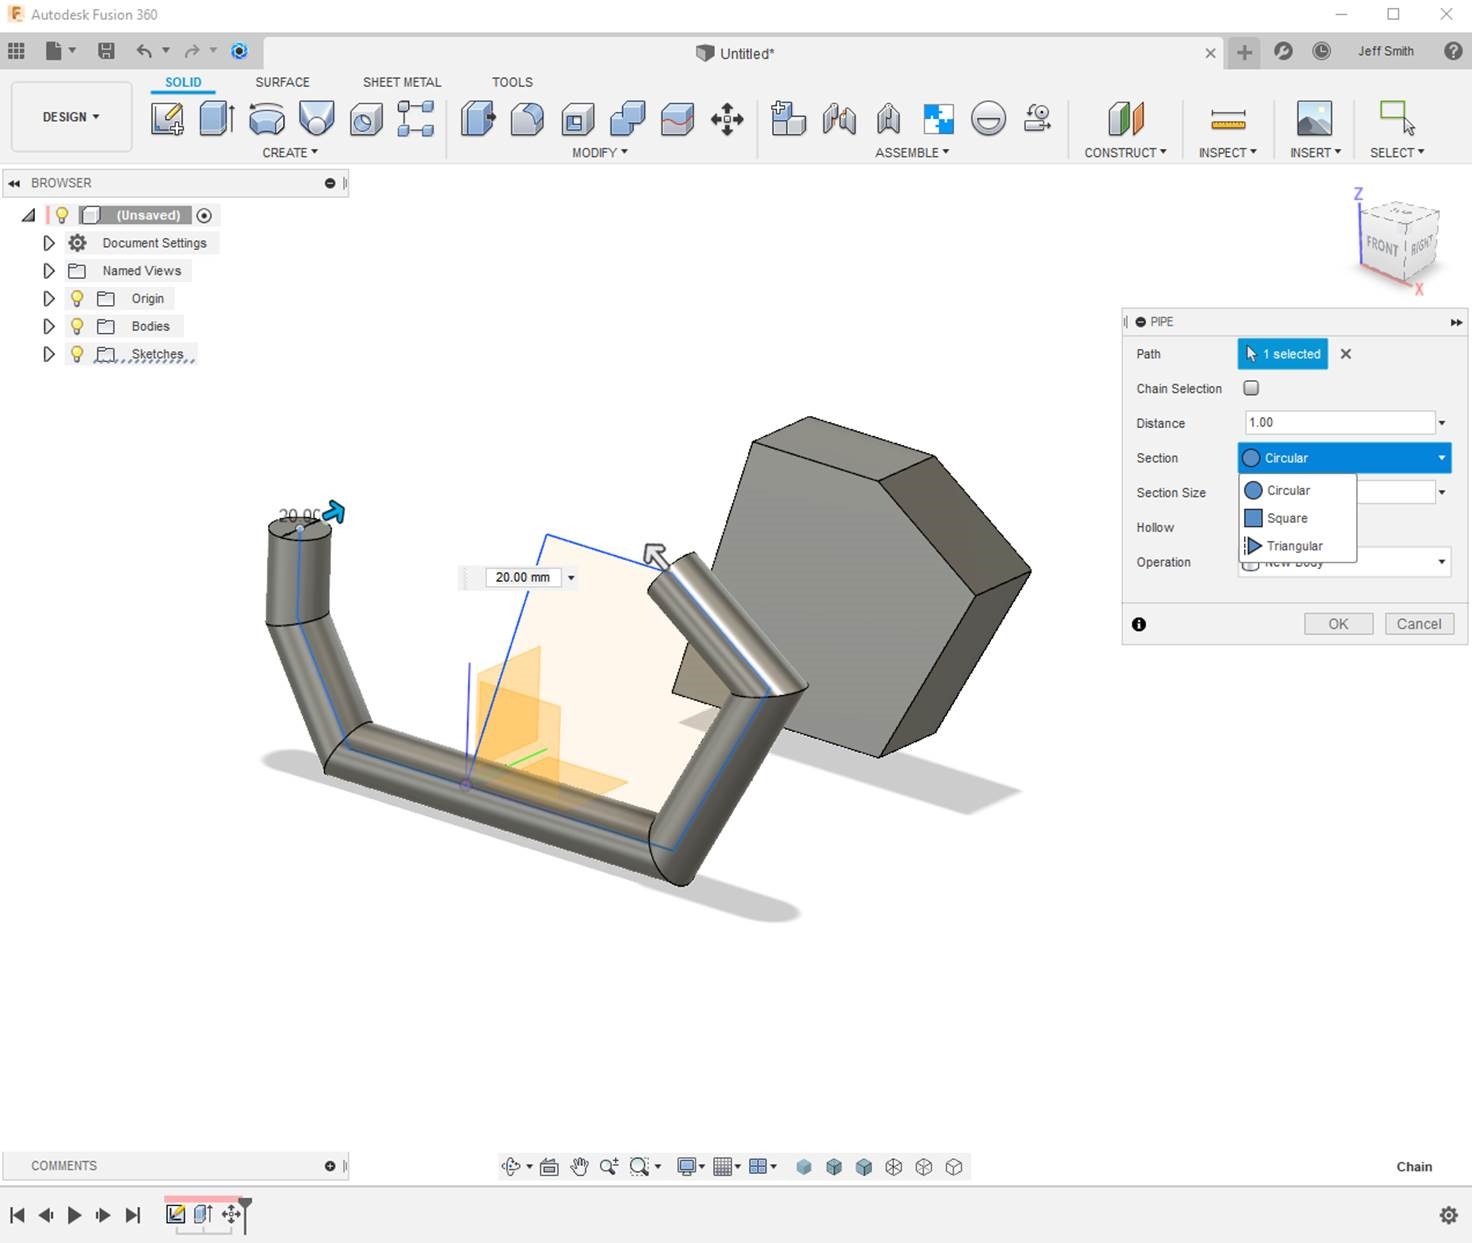Cancel the Pipe command

[x=1419, y=623]
